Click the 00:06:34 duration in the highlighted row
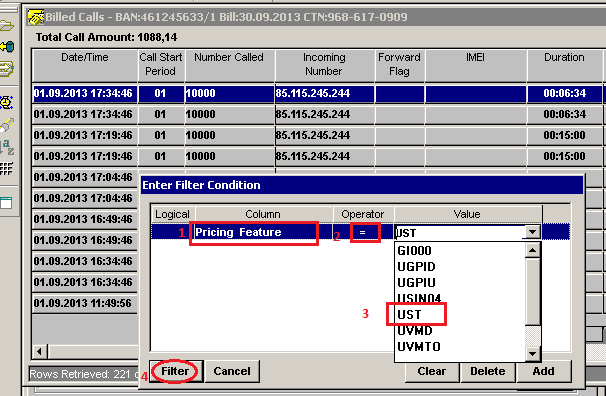Viewport: 606px width, 396px height. (565, 93)
